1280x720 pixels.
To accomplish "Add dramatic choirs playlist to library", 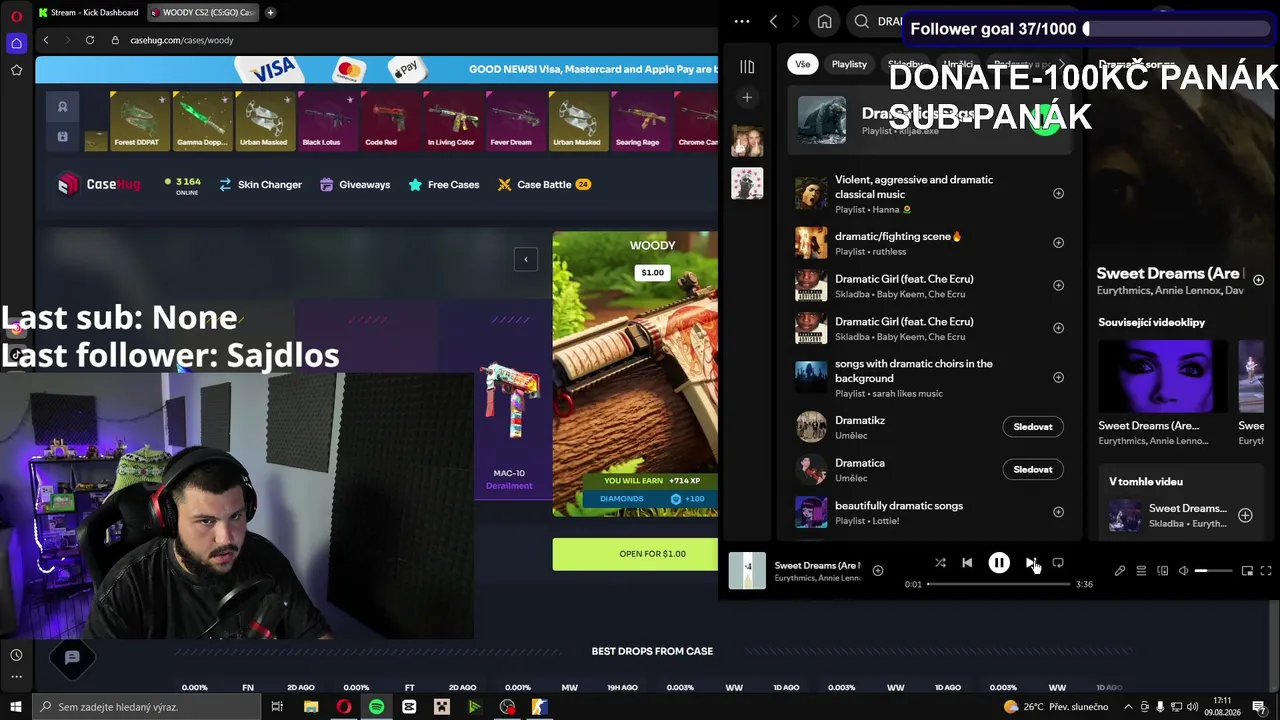I will coord(1058,377).
